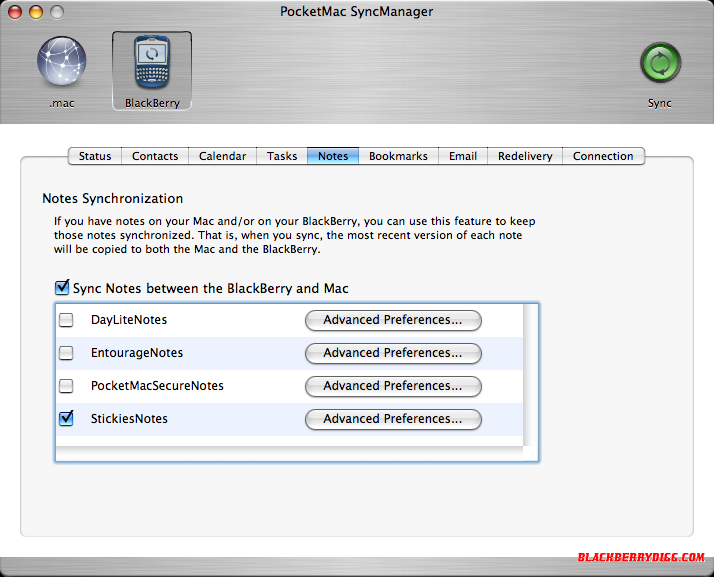Image resolution: width=714 pixels, height=577 pixels.
Task: Click the DayLiteNotes row label
Action: [129, 320]
